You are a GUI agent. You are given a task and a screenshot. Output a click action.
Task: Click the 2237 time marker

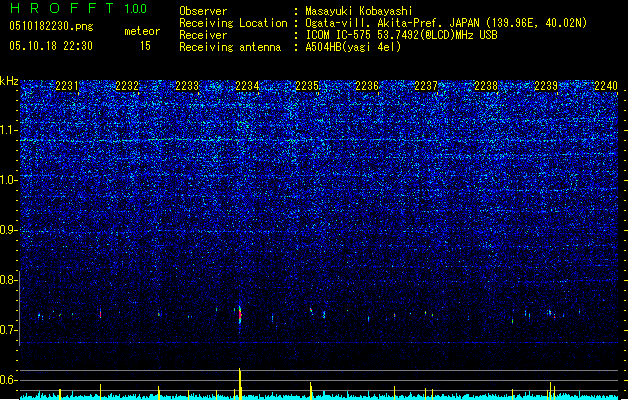point(426,86)
